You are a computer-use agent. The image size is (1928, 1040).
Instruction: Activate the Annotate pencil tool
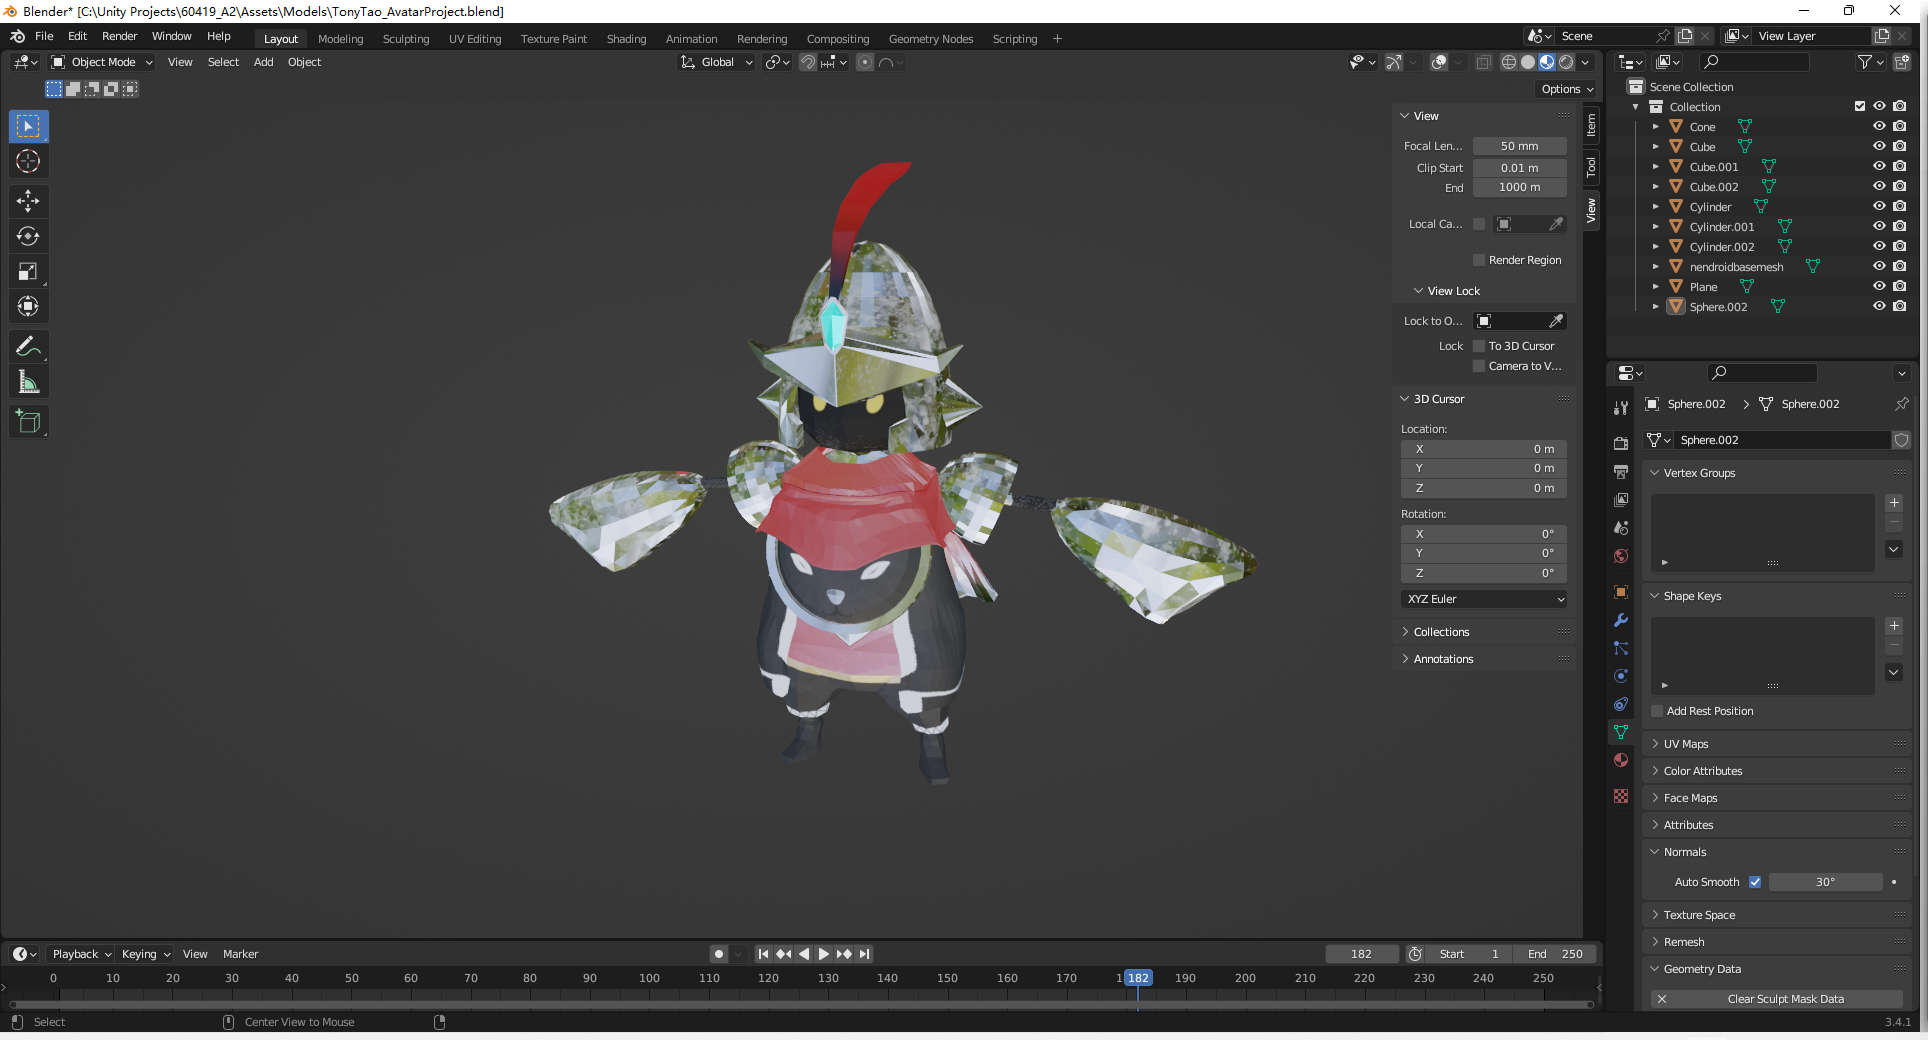28,347
